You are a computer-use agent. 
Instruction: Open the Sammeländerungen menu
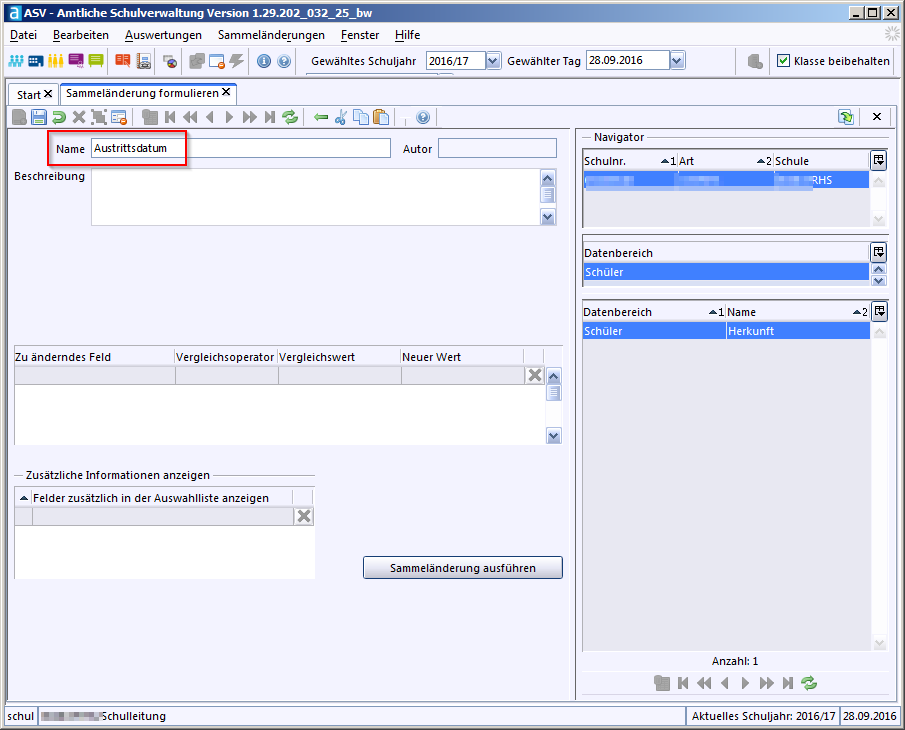(x=271, y=35)
